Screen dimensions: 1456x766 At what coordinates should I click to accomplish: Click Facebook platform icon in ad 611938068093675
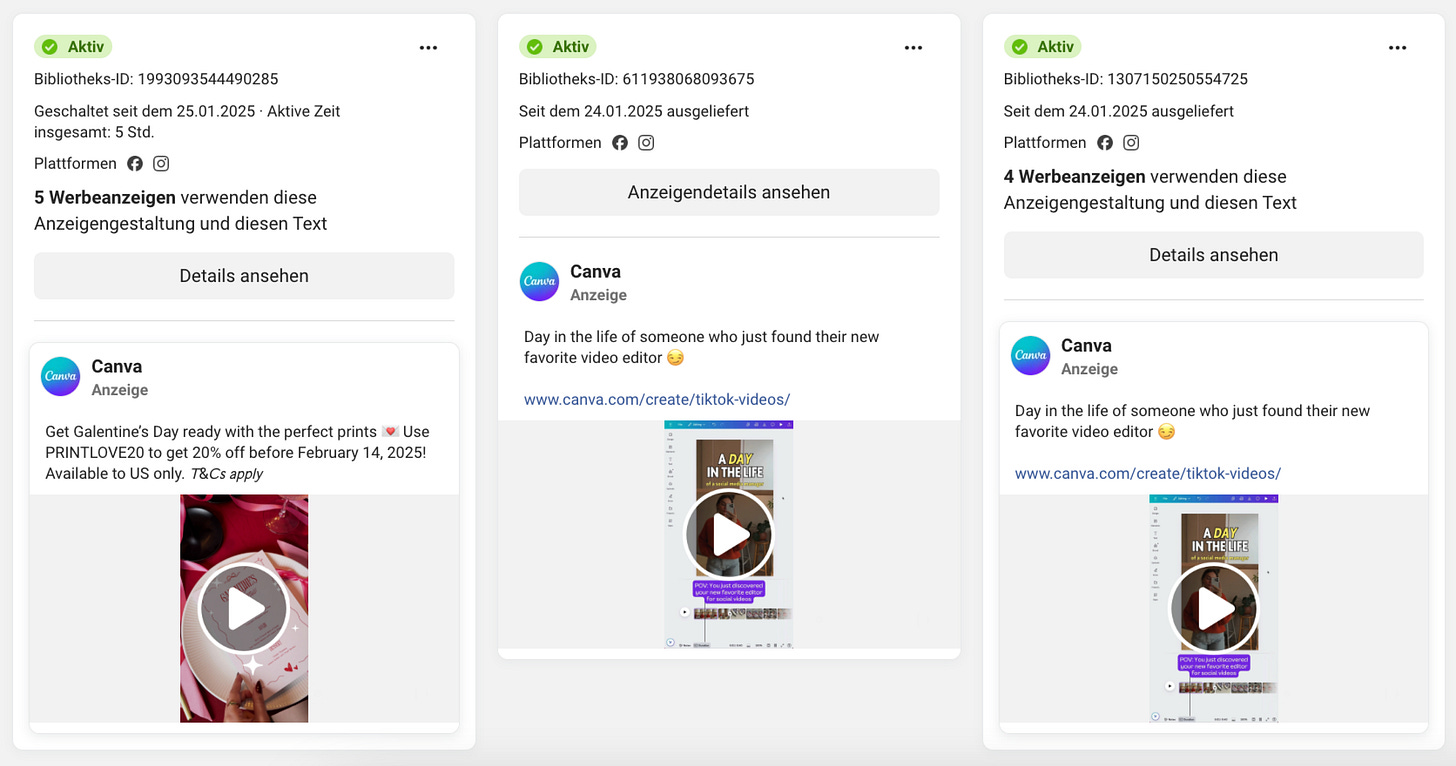coord(620,142)
